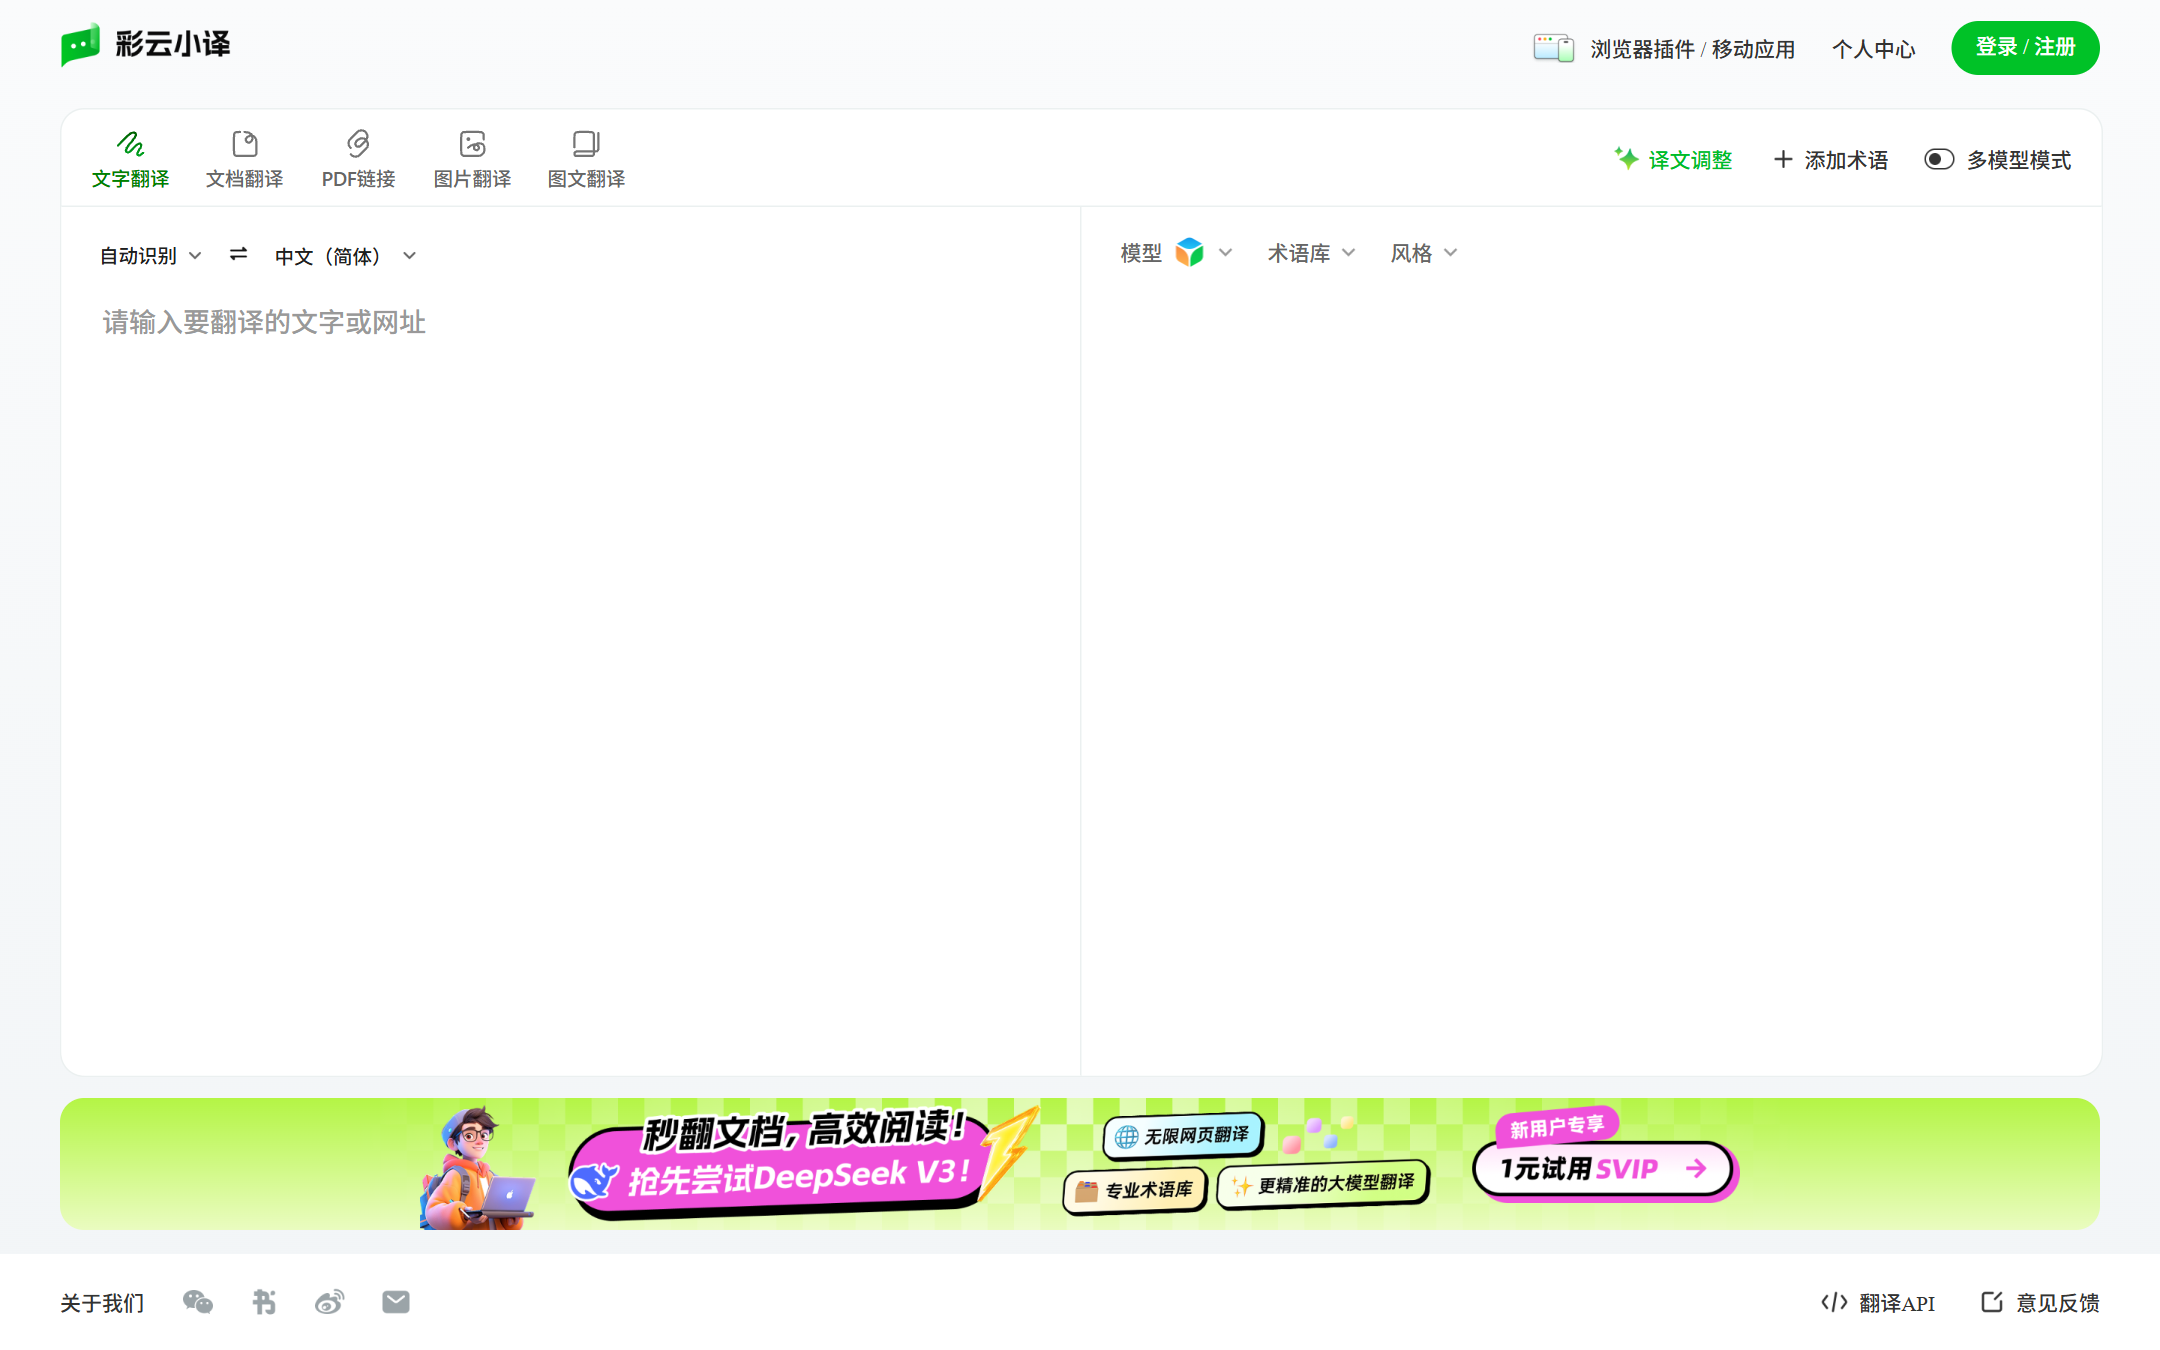Open the Weibo icon in footer
The image size is (2160, 1350).
329,1302
